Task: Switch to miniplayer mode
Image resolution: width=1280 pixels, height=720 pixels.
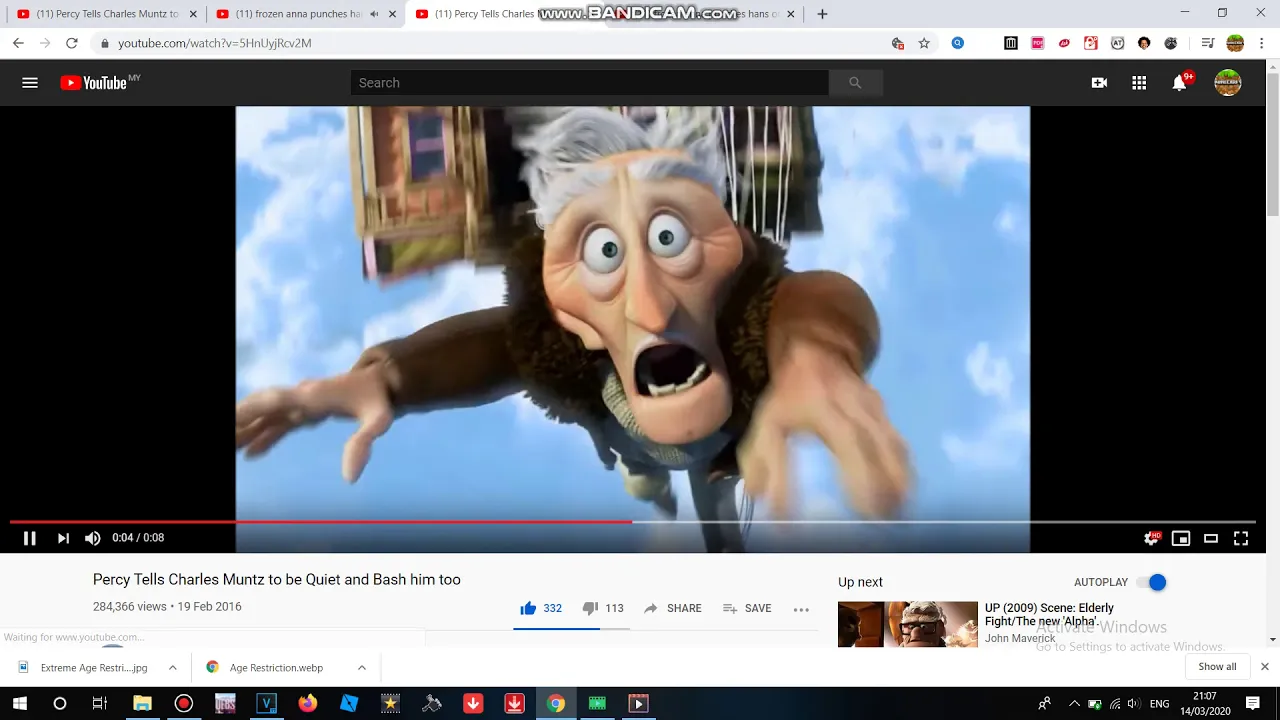Action: (1181, 538)
